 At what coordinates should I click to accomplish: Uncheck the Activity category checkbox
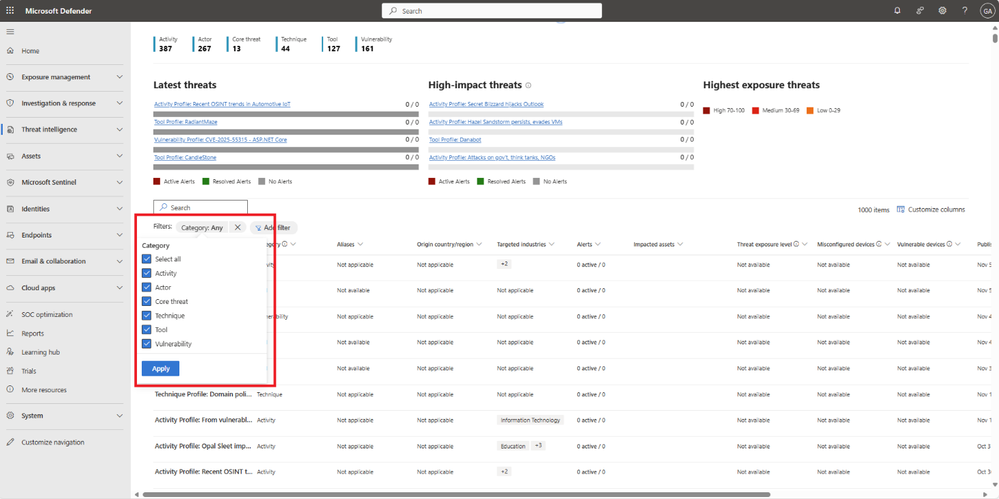(147, 273)
